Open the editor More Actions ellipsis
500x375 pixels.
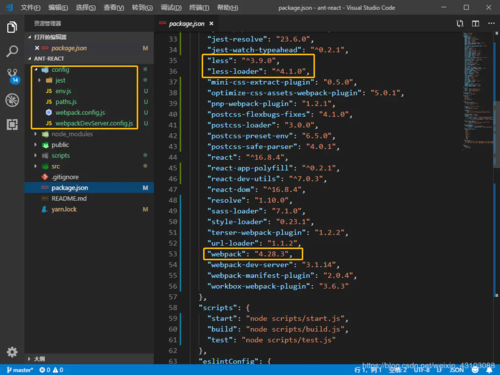tap(491, 23)
